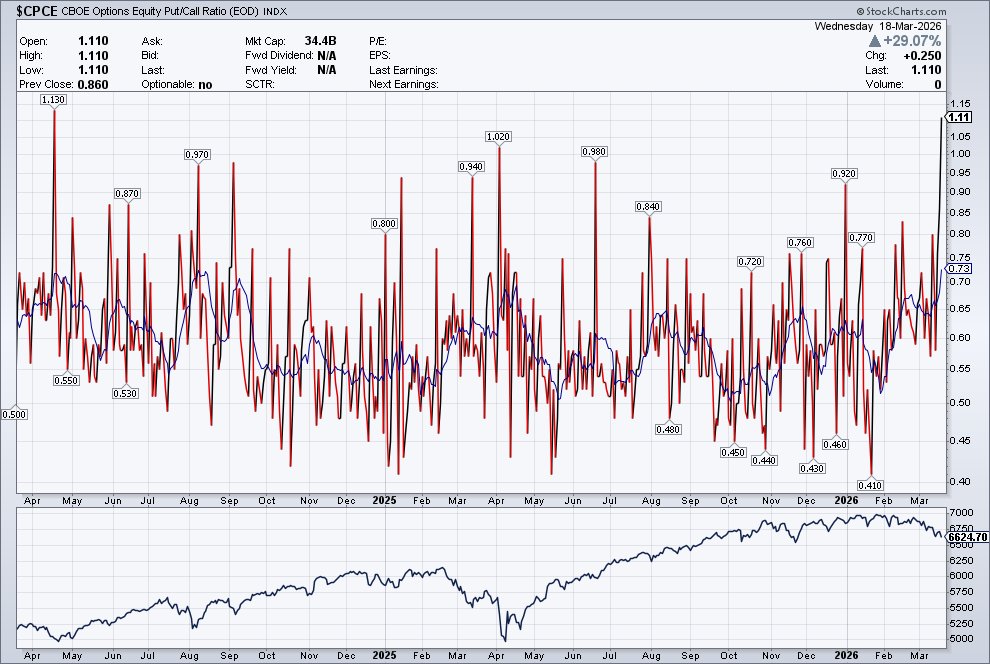This screenshot has width=990, height=664.
Task: Select 'CBOE Options Equity Put/Call Ratio (EOD)' title text
Action: 160,11
